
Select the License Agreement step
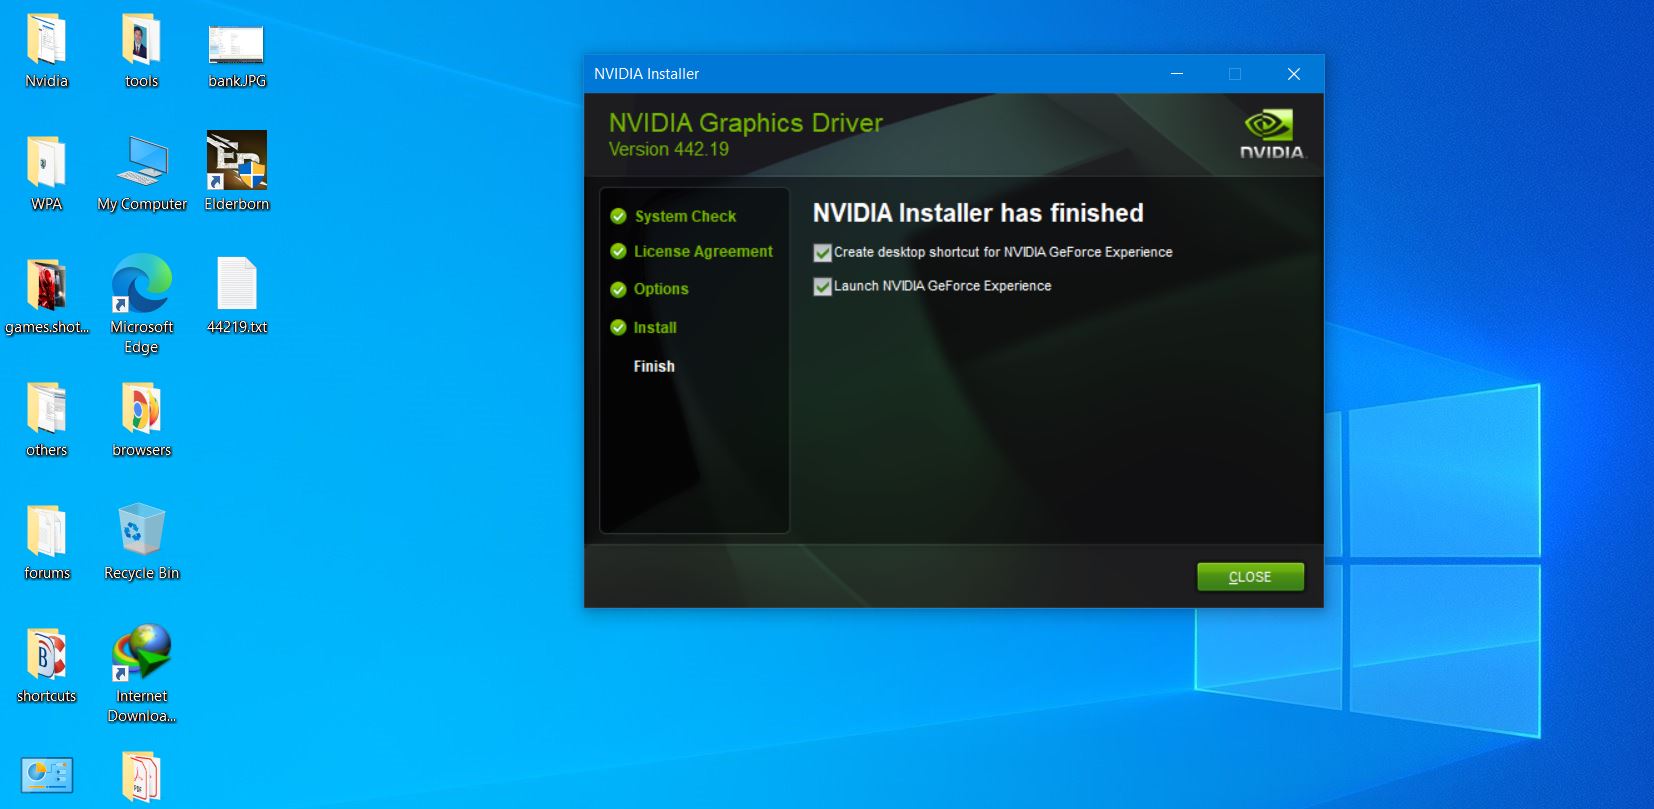[x=703, y=251]
